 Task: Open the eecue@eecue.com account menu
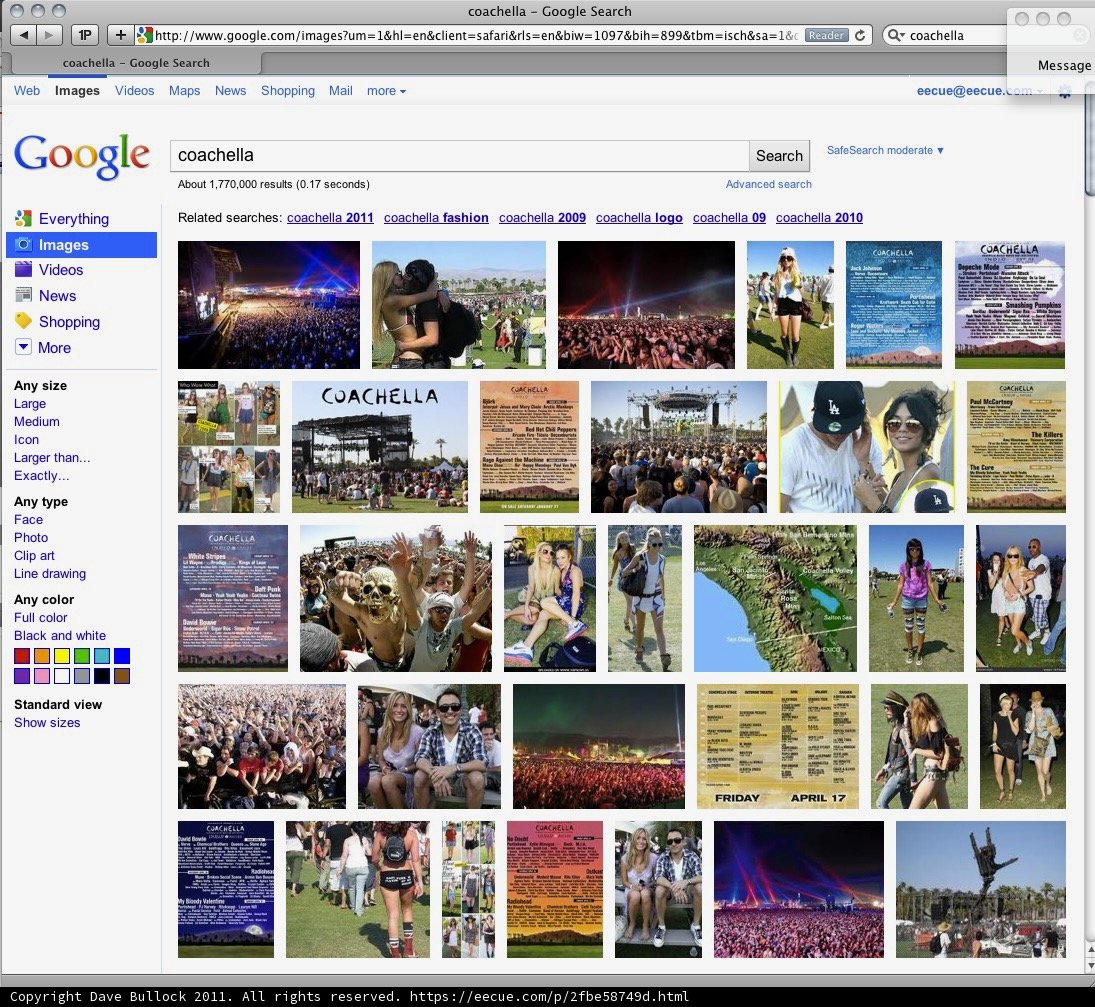click(x=979, y=91)
